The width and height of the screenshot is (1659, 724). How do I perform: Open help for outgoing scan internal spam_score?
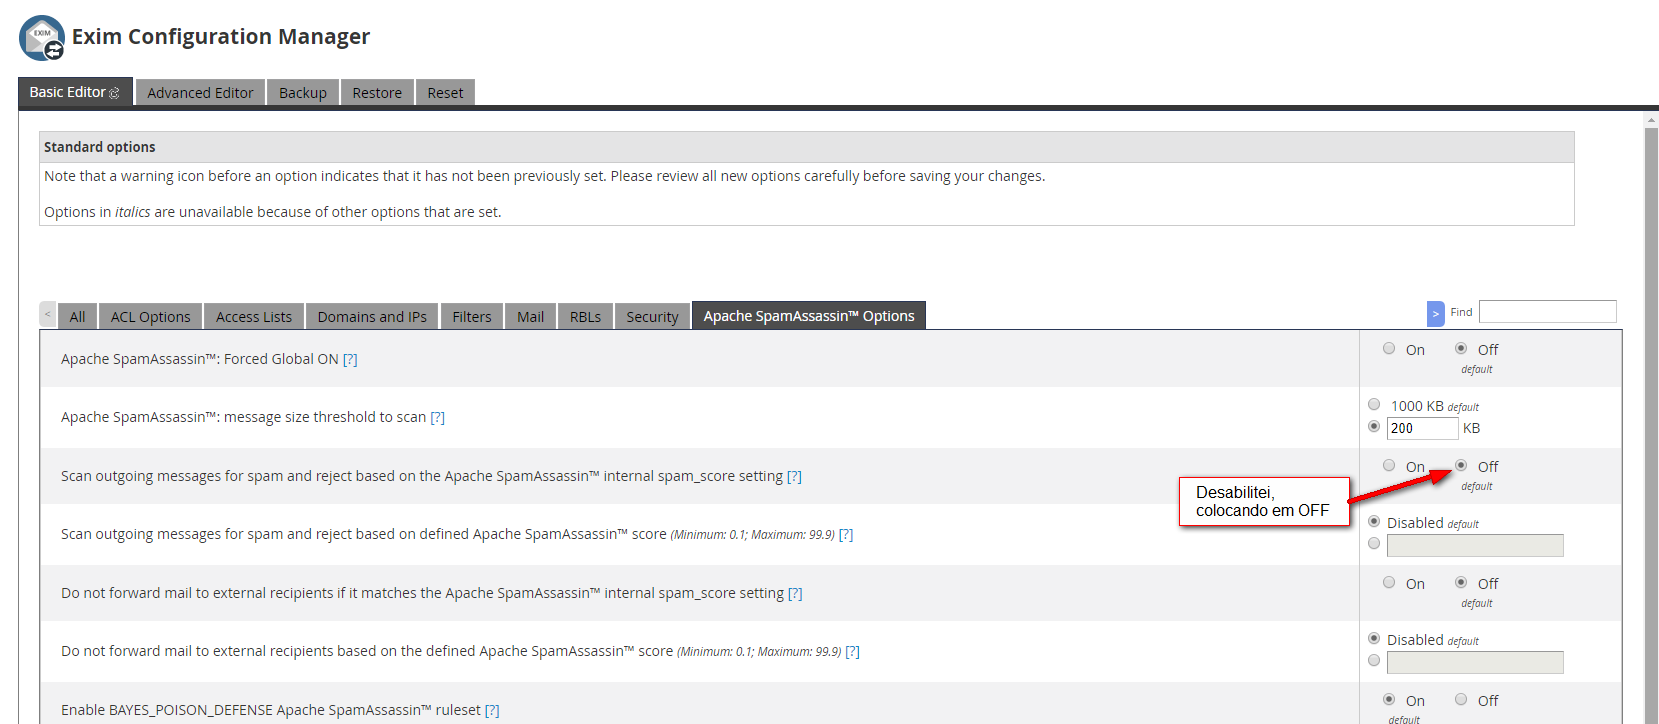(x=794, y=476)
